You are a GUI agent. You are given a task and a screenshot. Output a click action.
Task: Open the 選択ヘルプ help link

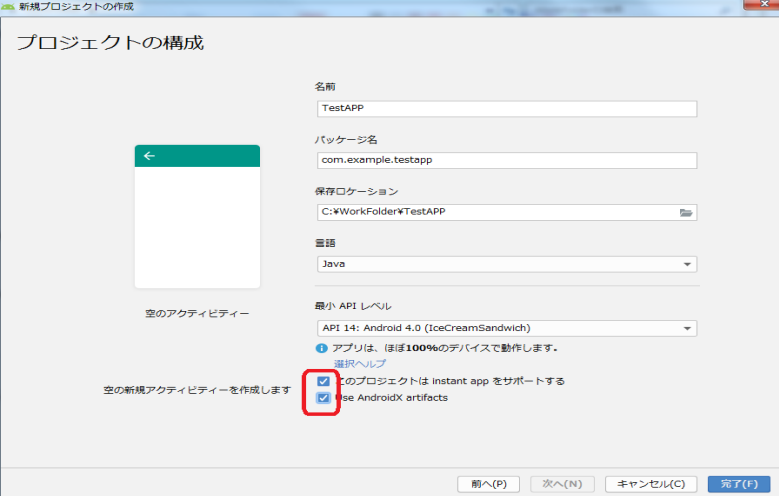[359, 364]
